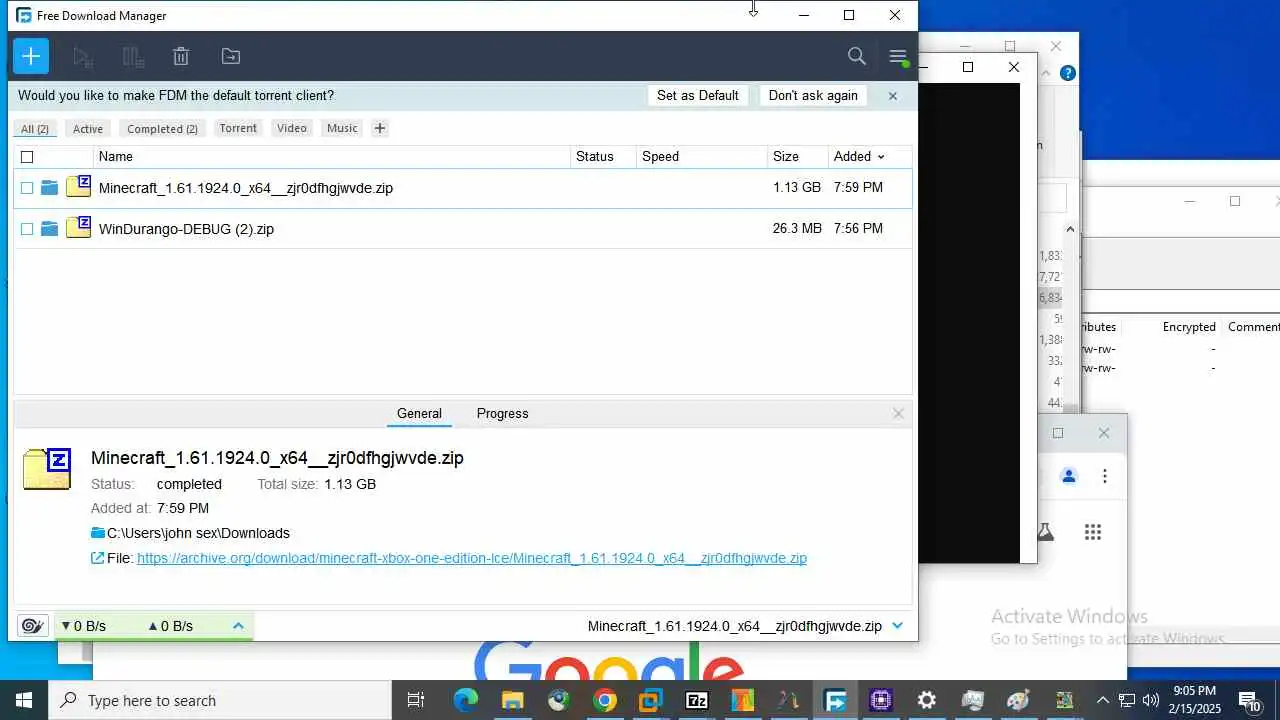Select WinDurango-DEBUG (2).zip file name

[186, 229]
